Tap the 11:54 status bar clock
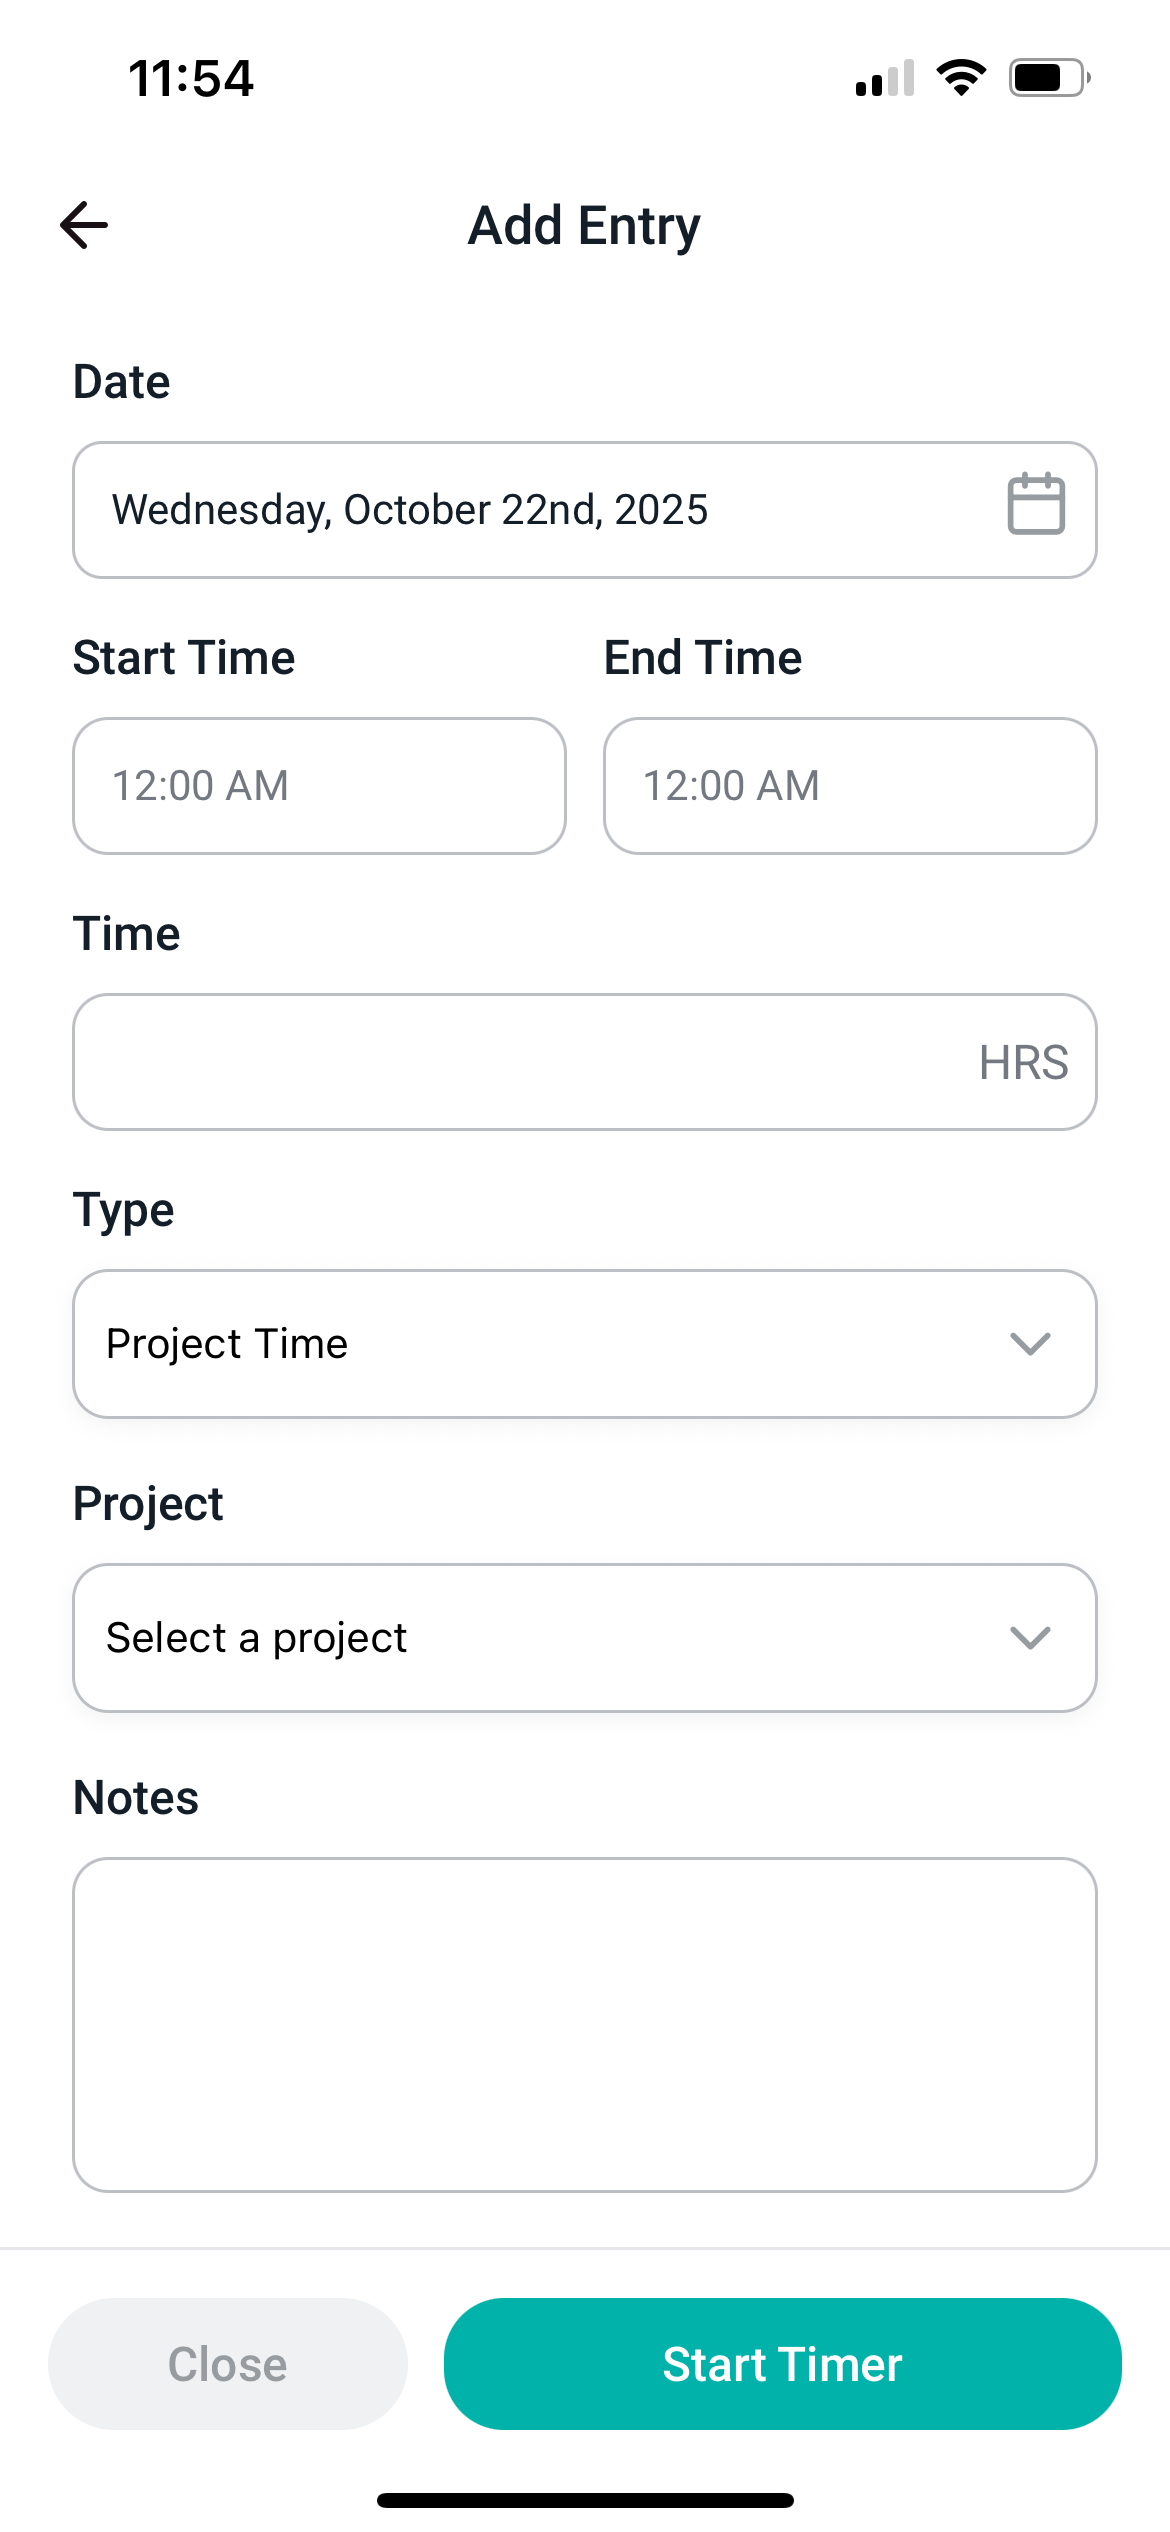Viewport: 1170px width, 2532px height. (191, 78)
